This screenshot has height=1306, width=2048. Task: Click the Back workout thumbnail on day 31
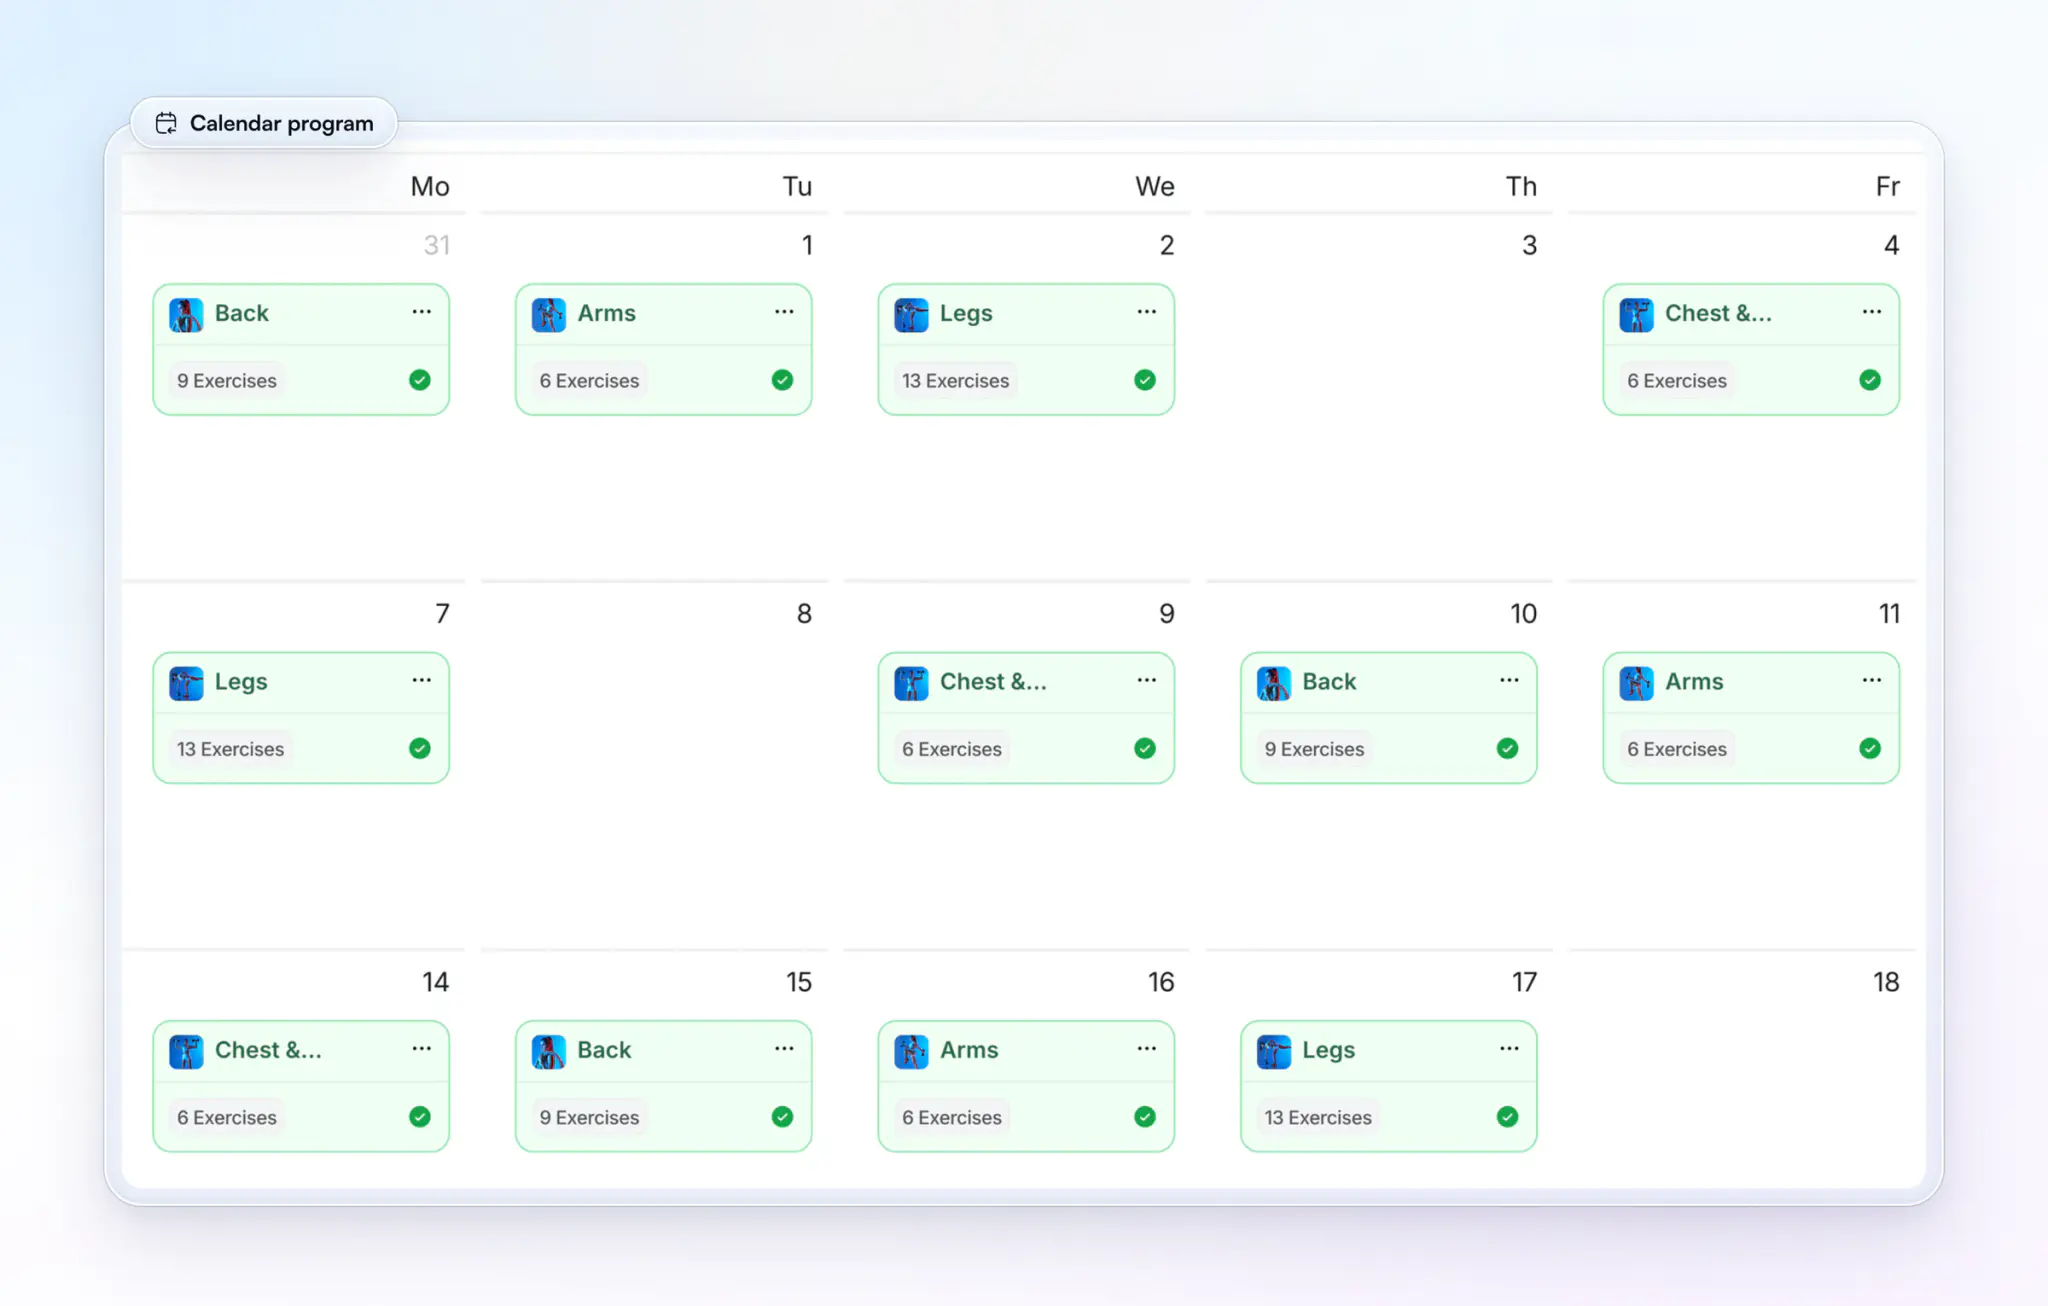186,315
